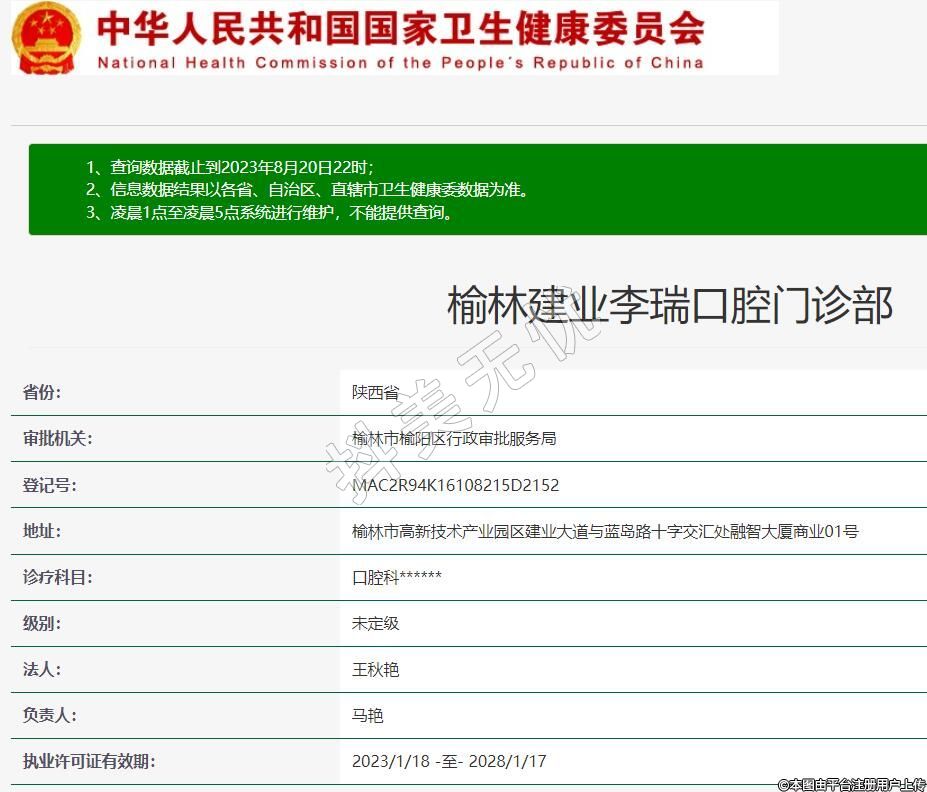The height and width of the screenshot is (792, 927).
Task: Click the second notice line in green banner
Action: pos(306,189)
